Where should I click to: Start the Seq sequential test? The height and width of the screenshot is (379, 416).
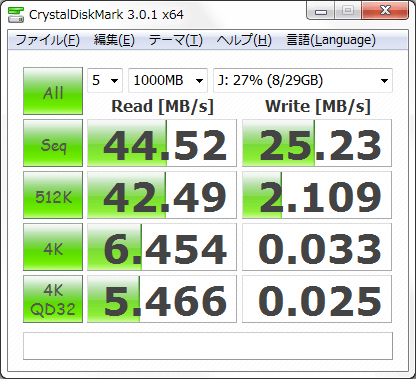click(53, 143)
